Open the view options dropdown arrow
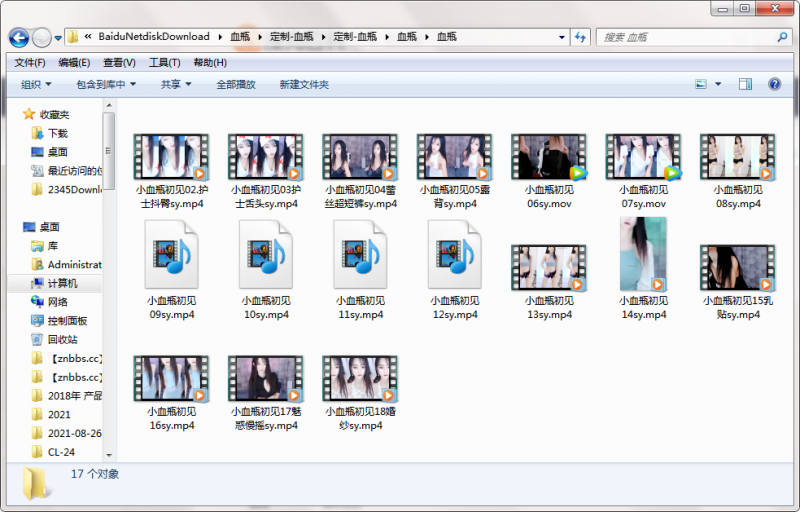Viewport: 800px width, 512px height. tap(719, 85)
